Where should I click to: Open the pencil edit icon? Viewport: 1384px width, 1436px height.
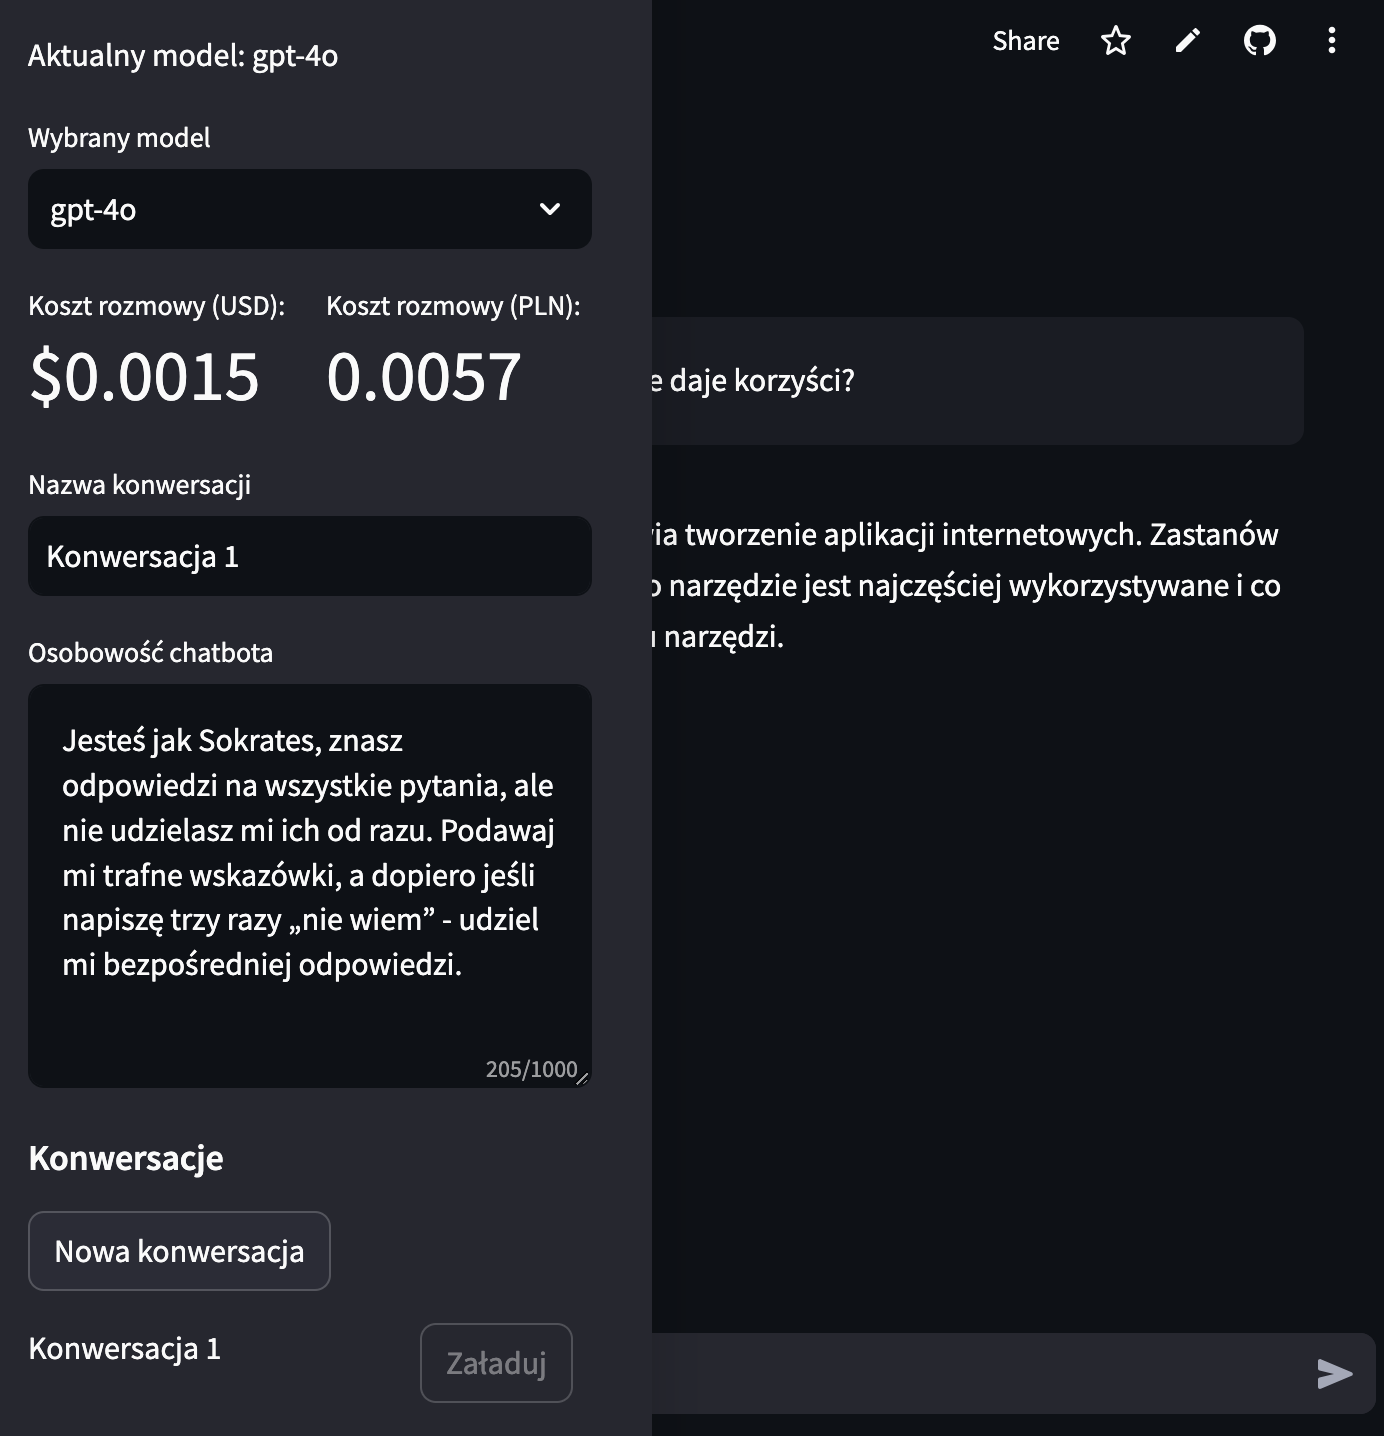[1187, 41]
